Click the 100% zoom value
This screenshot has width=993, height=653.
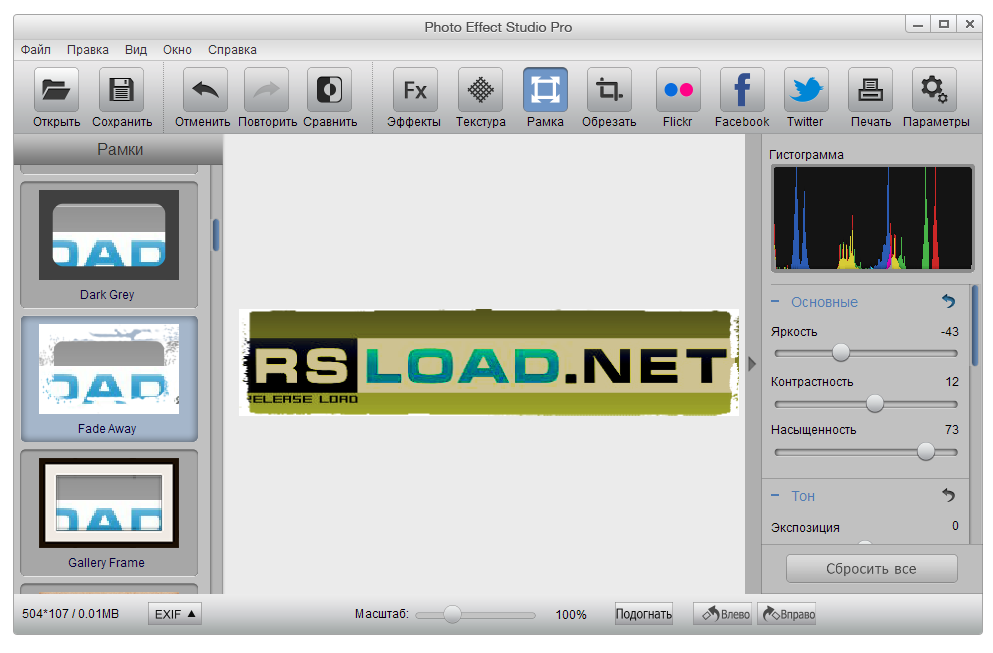pos(571,614)
